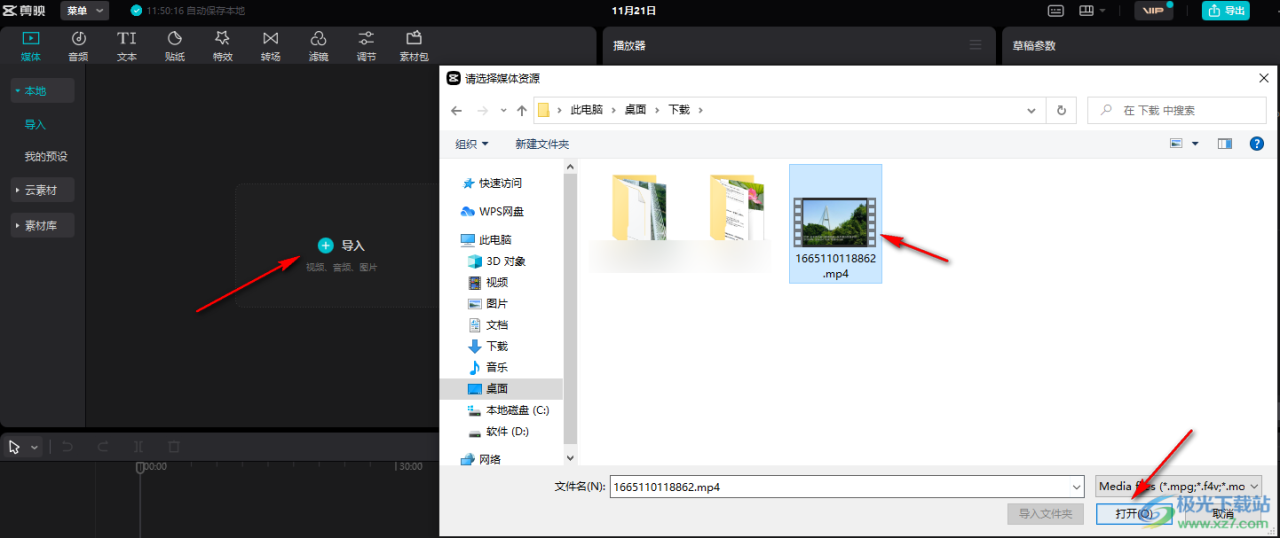Click the dialog forward arrow

(483, 110)
